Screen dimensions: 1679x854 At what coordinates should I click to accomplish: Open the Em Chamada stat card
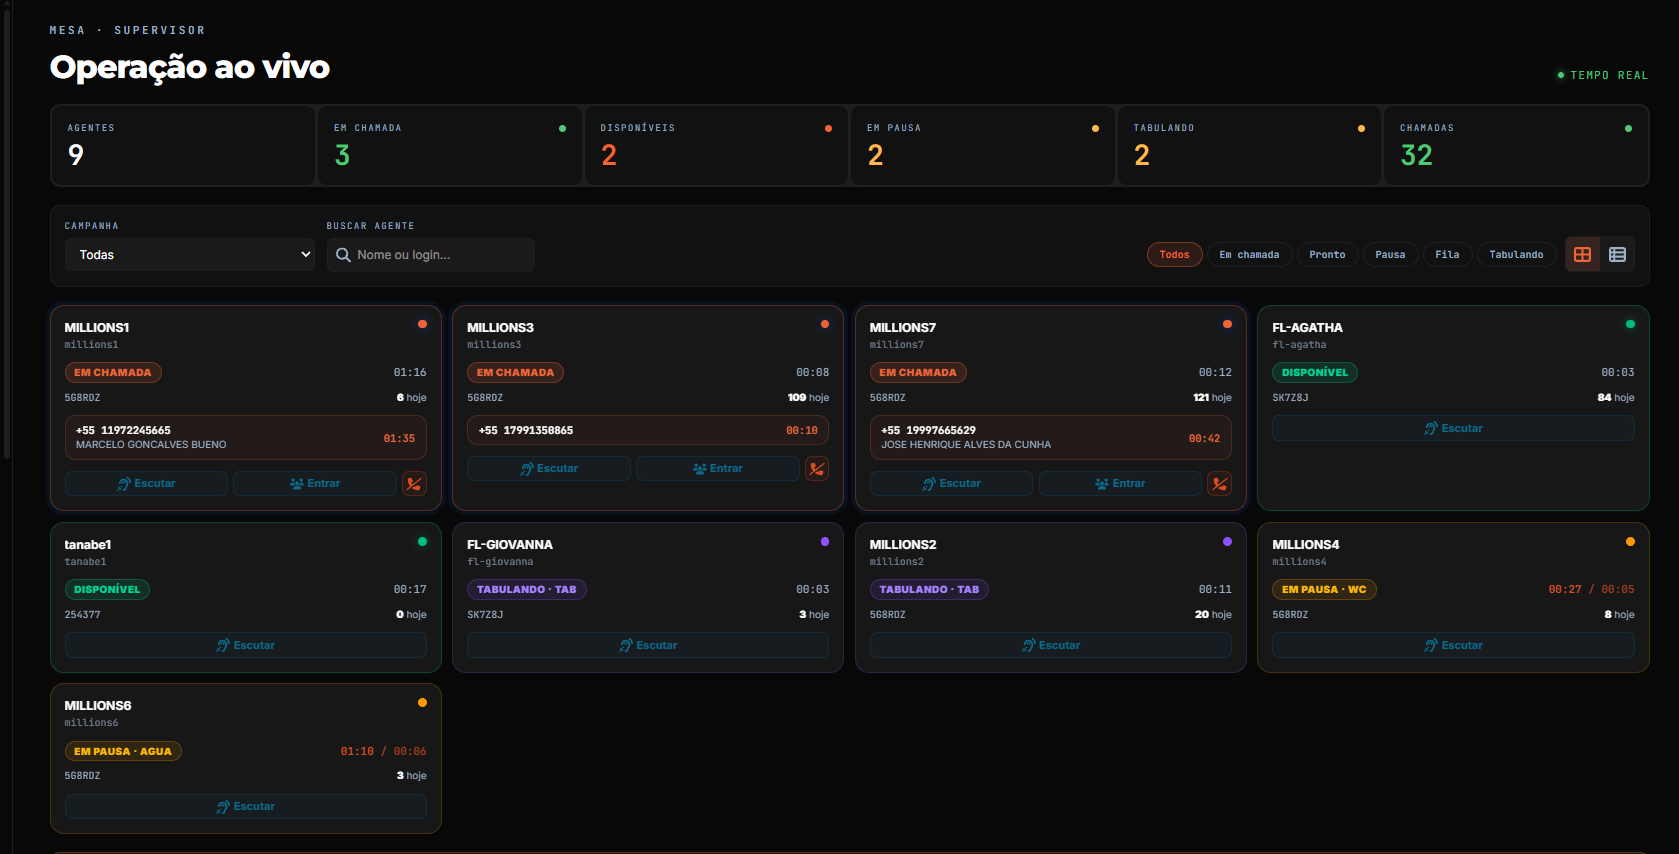pos(450,146)
